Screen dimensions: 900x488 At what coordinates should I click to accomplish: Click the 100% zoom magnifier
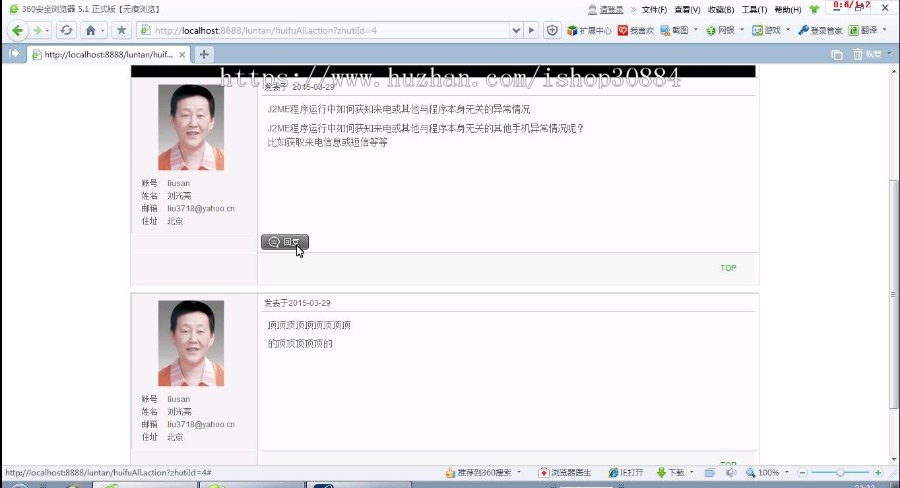tap(750, 472)
